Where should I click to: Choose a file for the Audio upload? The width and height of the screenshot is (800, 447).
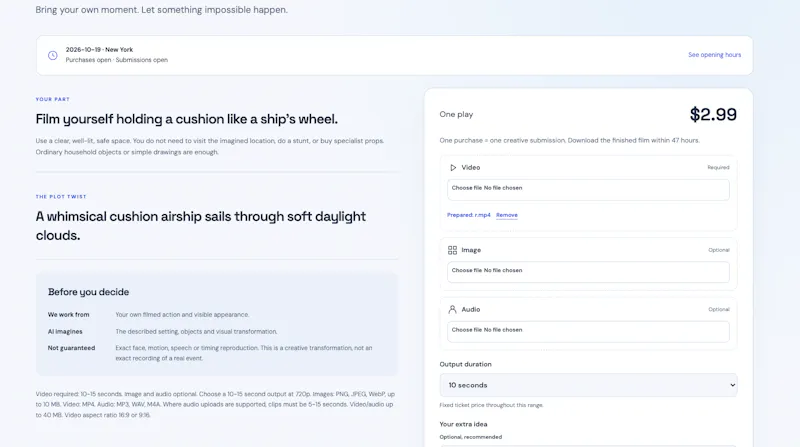[588, 332]
